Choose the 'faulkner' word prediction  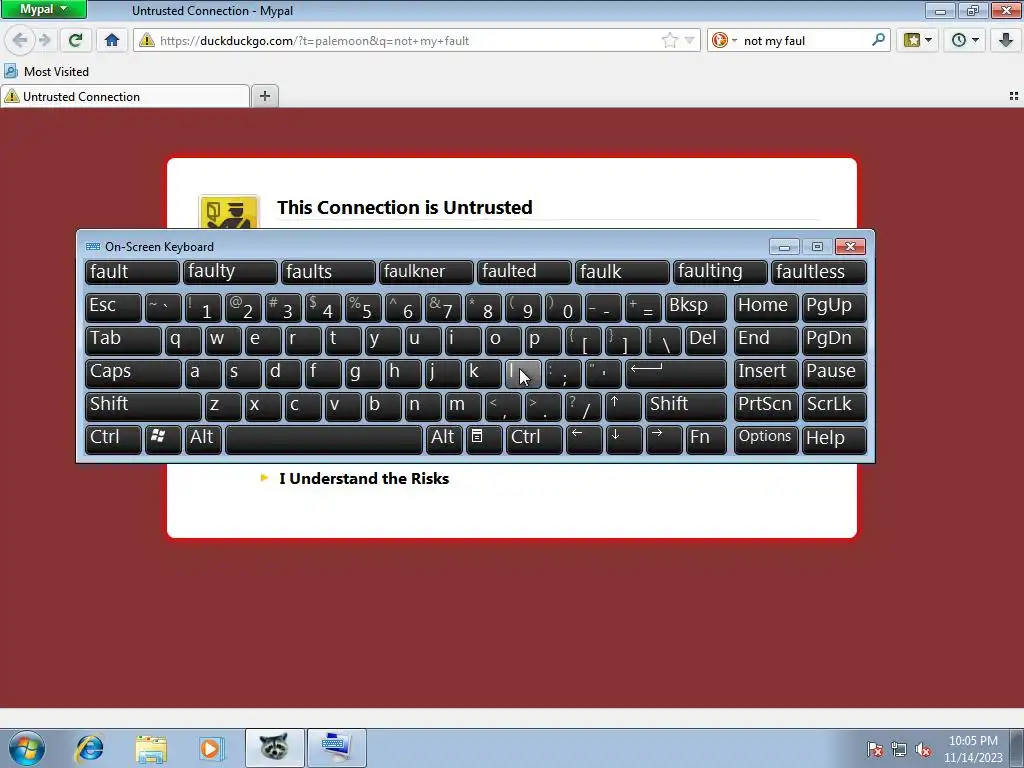click(x=426, y=272)
